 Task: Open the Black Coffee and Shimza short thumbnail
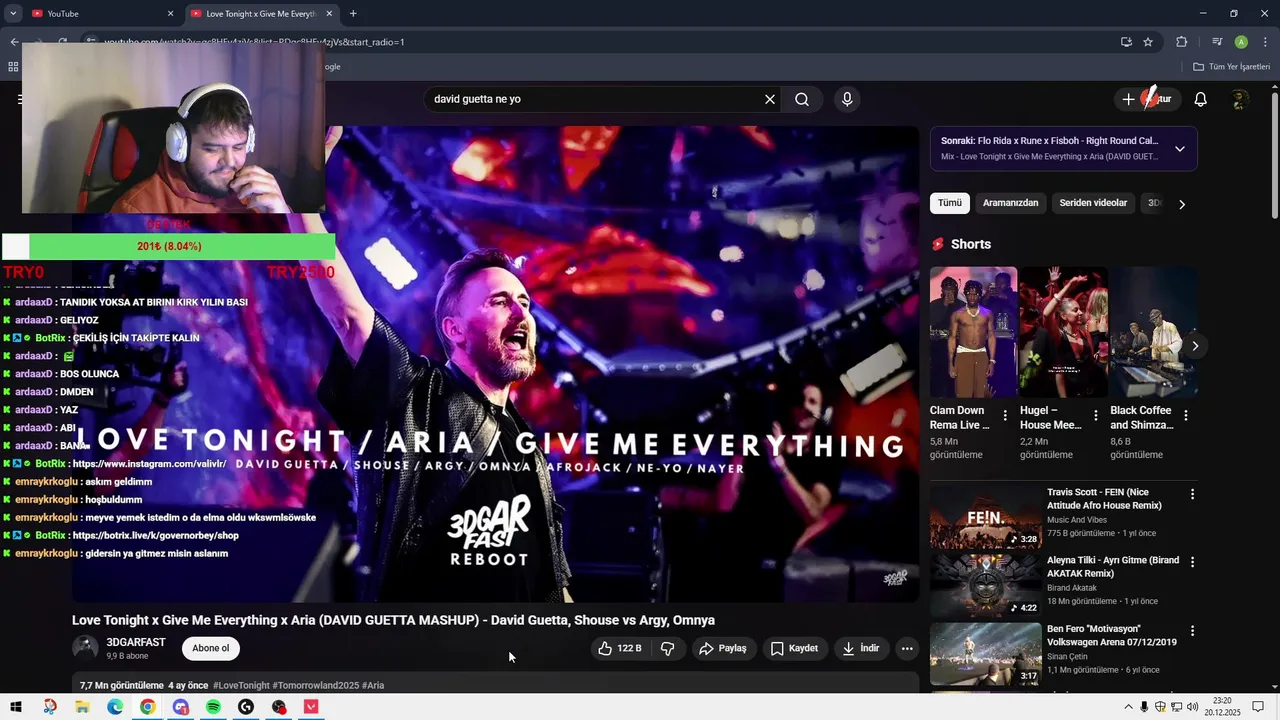pos(1153,332)
